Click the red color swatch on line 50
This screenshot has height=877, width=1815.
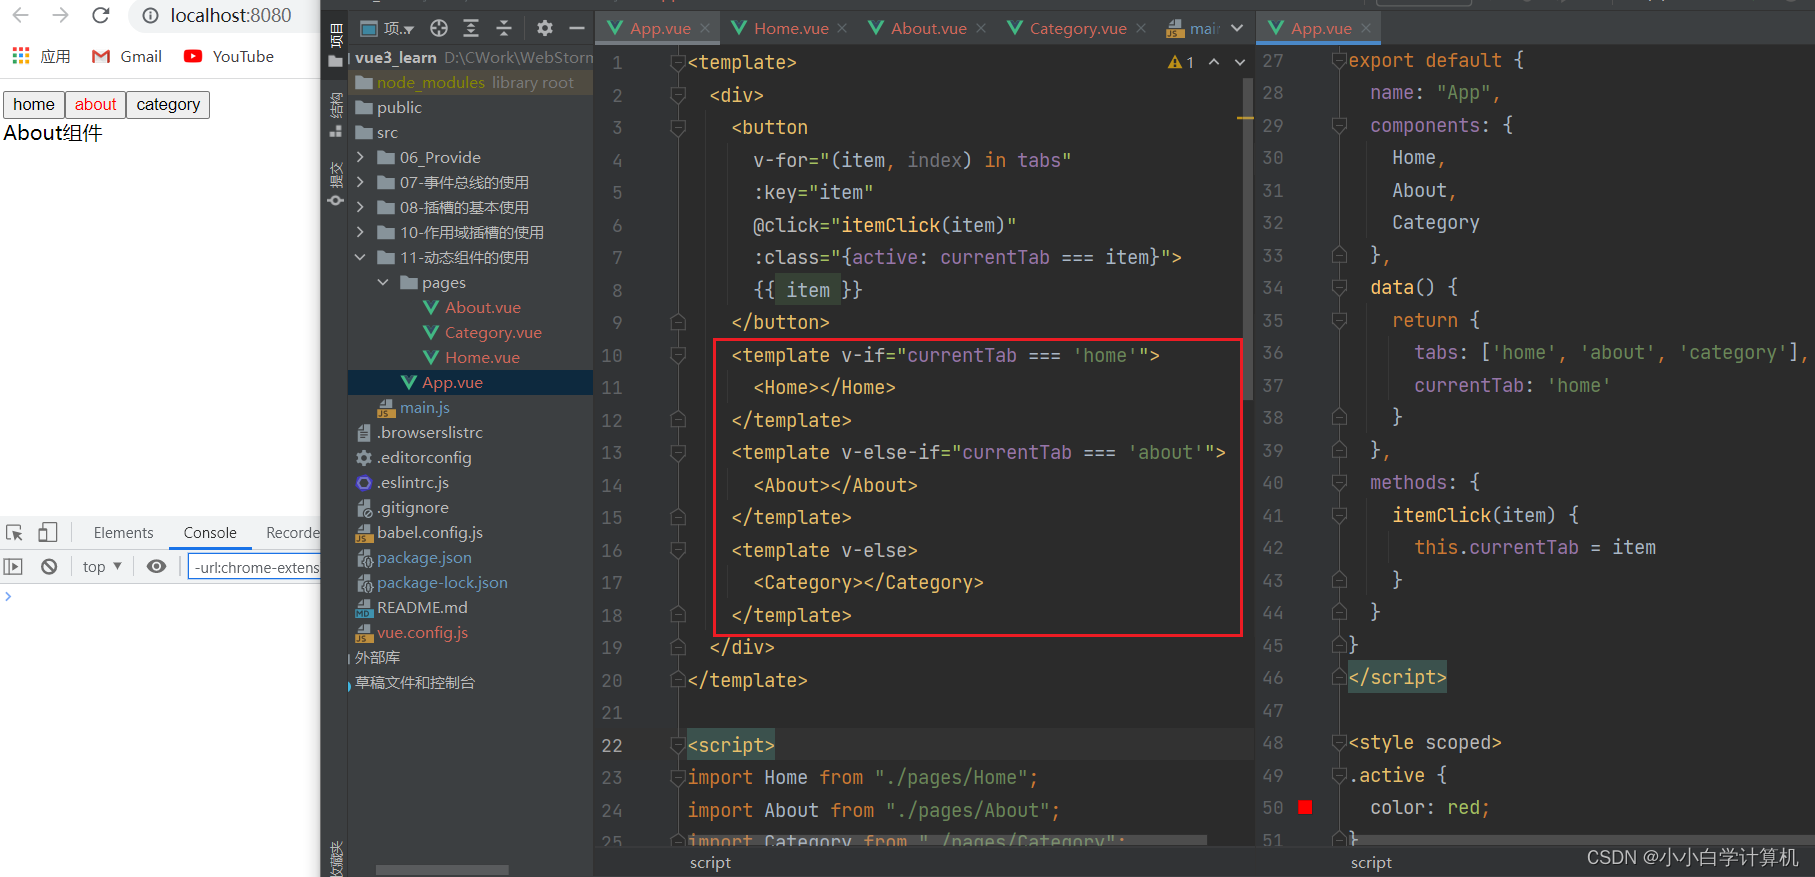tap(1305, 807)
